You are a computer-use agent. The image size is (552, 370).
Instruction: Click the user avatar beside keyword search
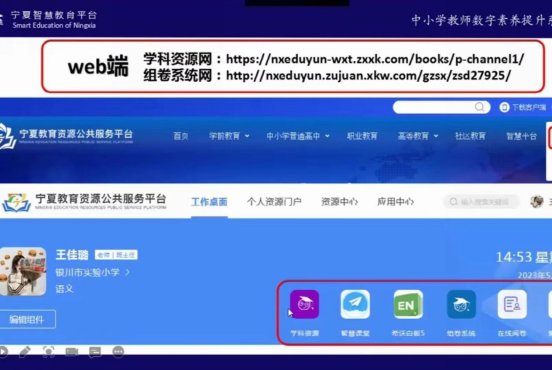(537, 202)
